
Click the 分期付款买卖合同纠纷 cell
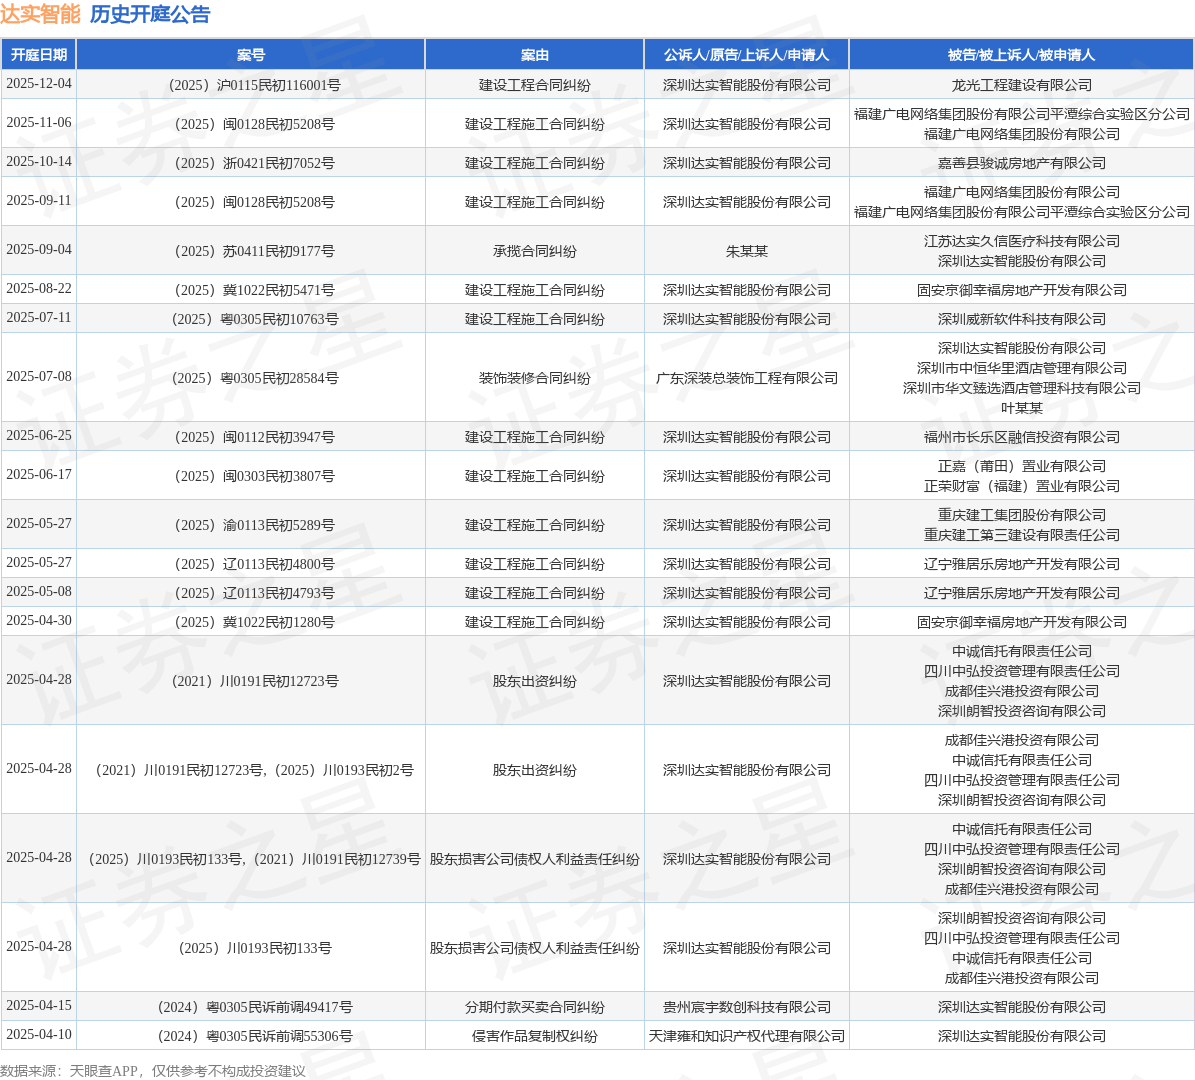[534, 1008]
